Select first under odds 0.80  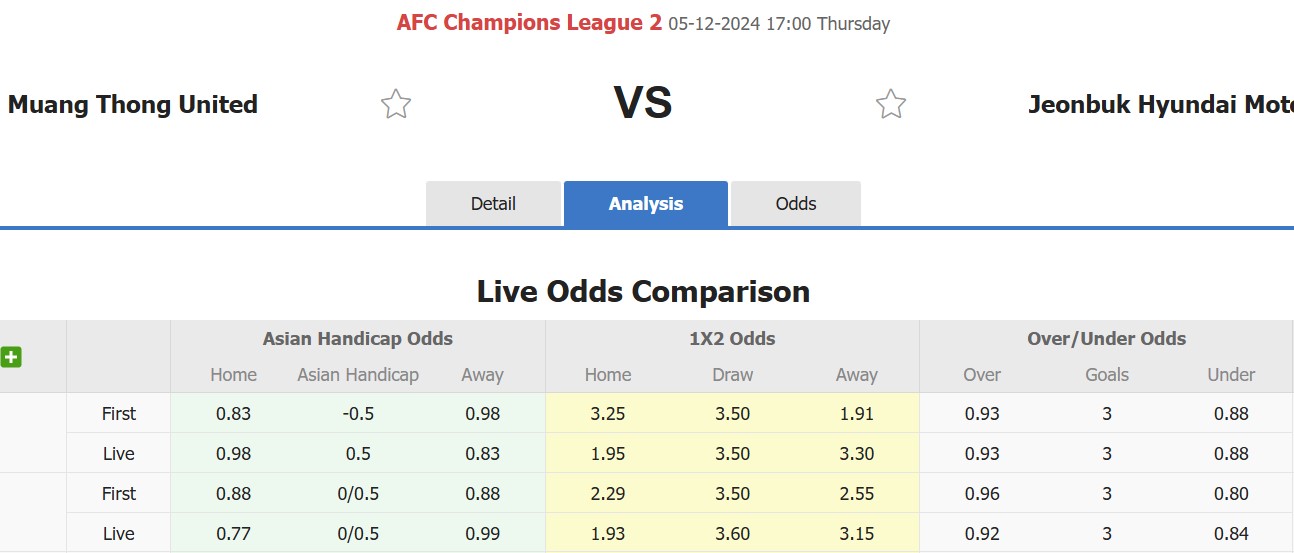click(x=1231, y=493)
